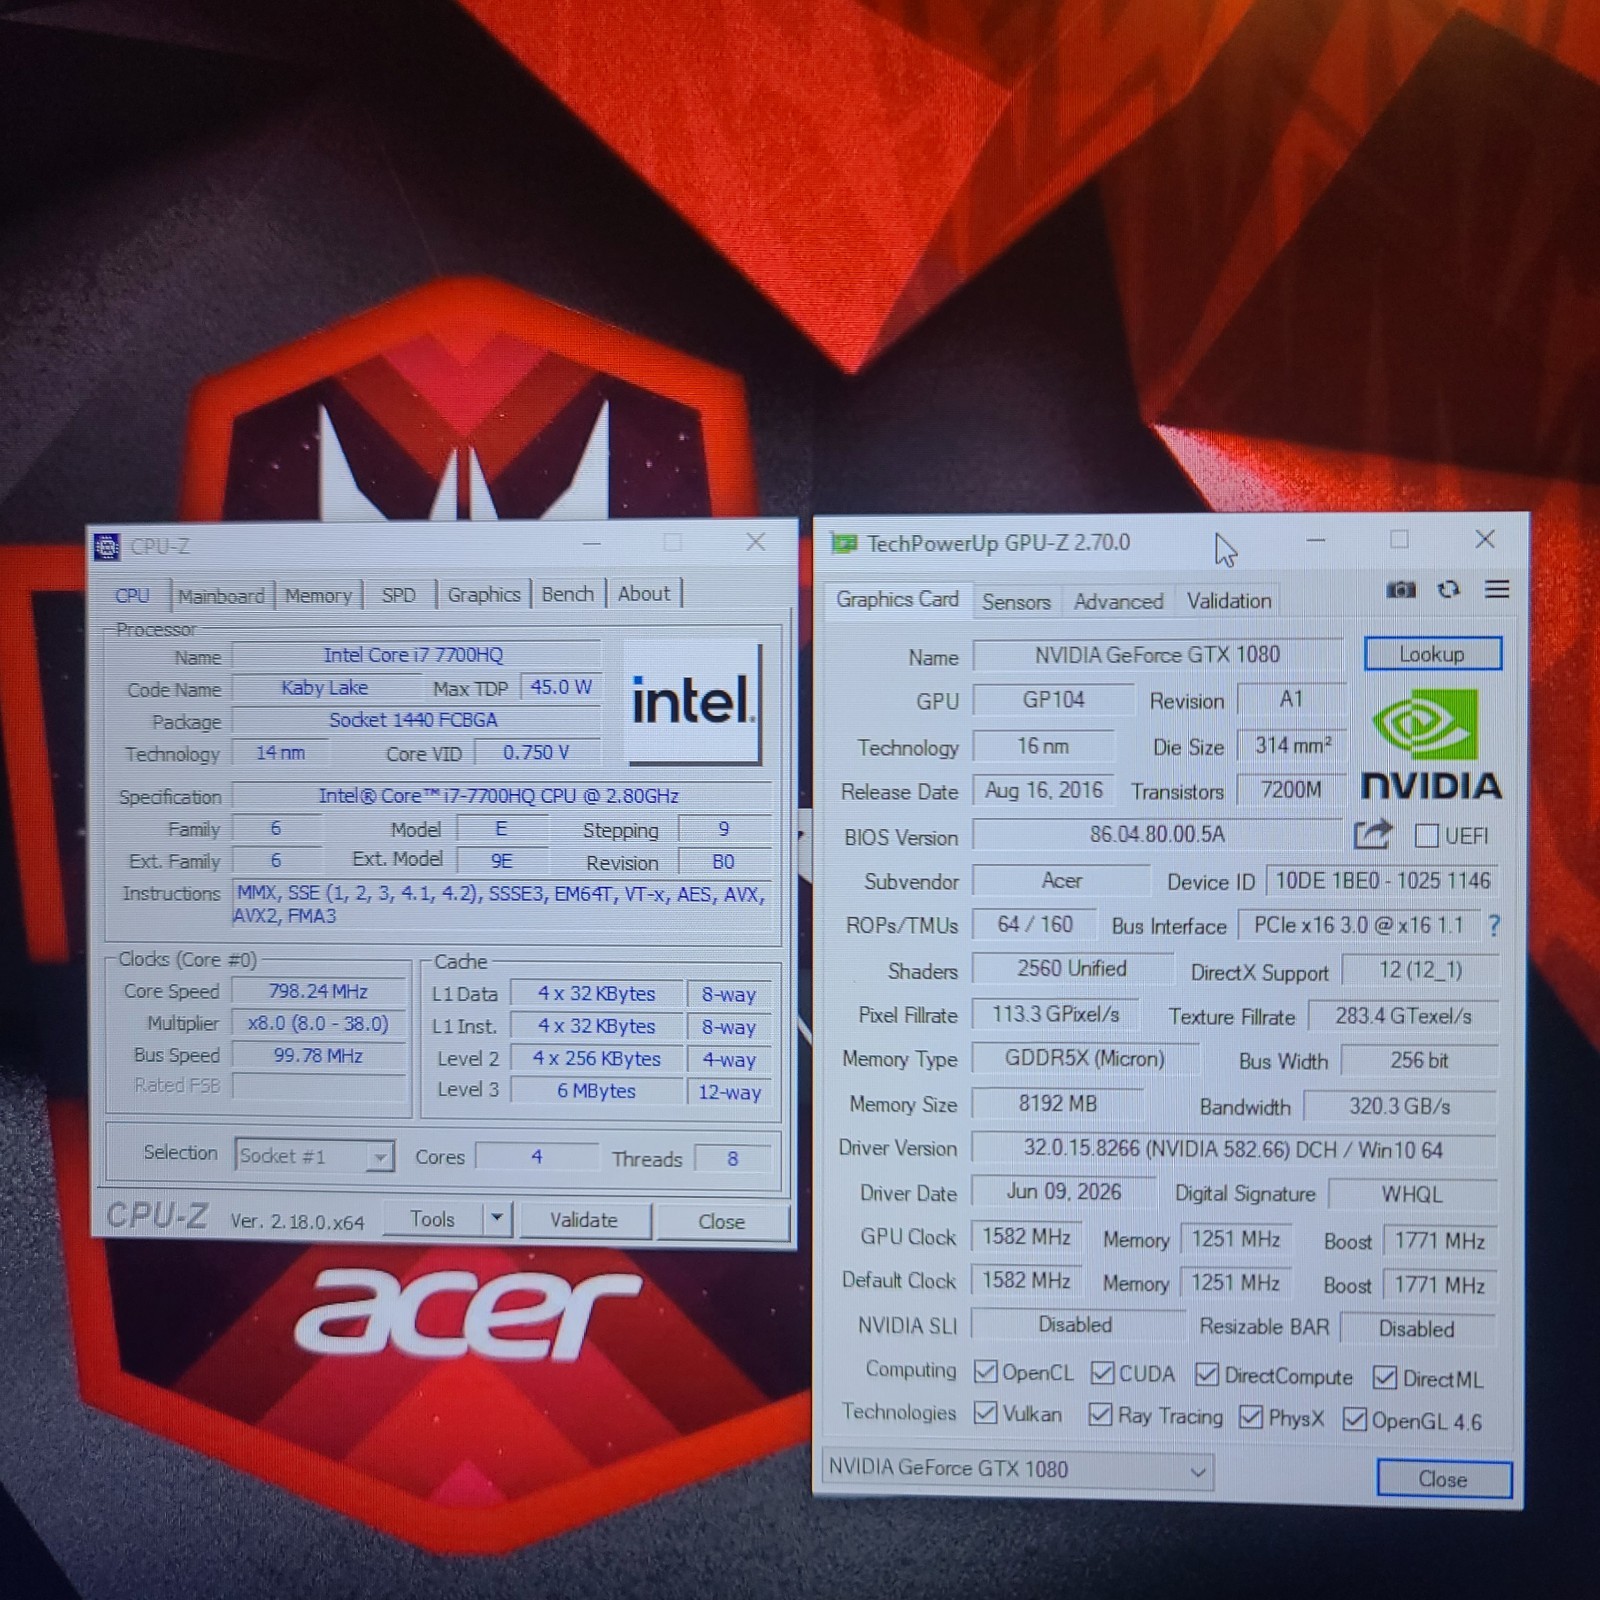Click the Core Speed value 798.24 MHz
Screen dimensions: 1600x1600
pos(318,991)
